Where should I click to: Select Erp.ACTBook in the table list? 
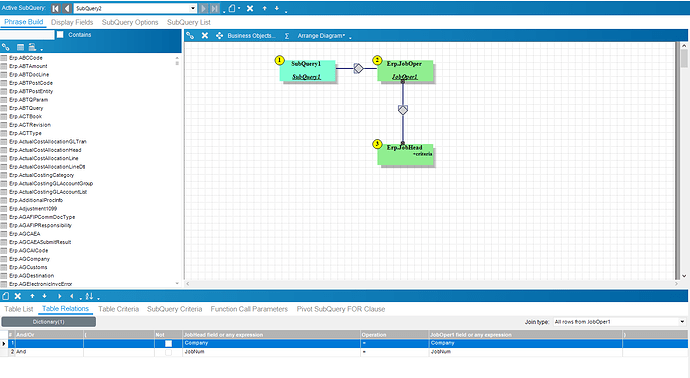[x=26, y=116]
